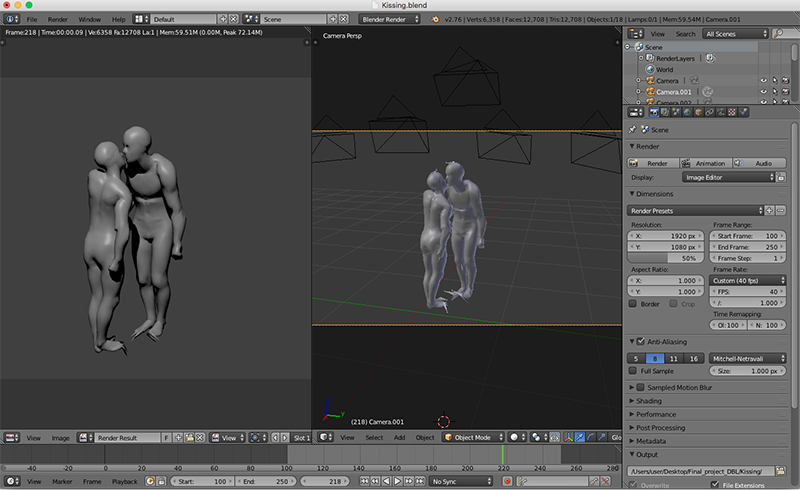
Task: Click the Texture properties checker icon
Action: click(733, 112)
